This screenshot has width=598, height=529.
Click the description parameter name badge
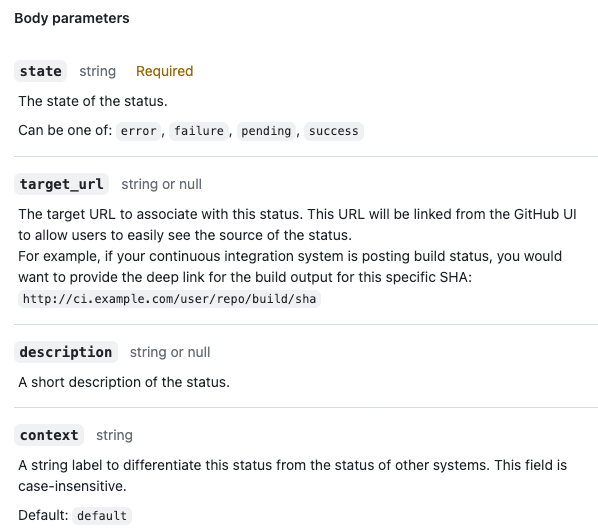pos(66,352)
